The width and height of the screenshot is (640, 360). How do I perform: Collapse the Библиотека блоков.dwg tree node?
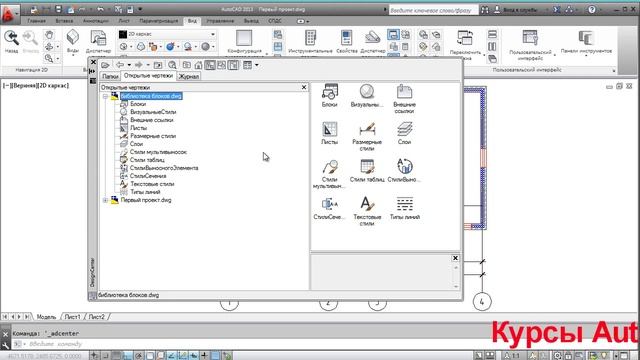105,96
